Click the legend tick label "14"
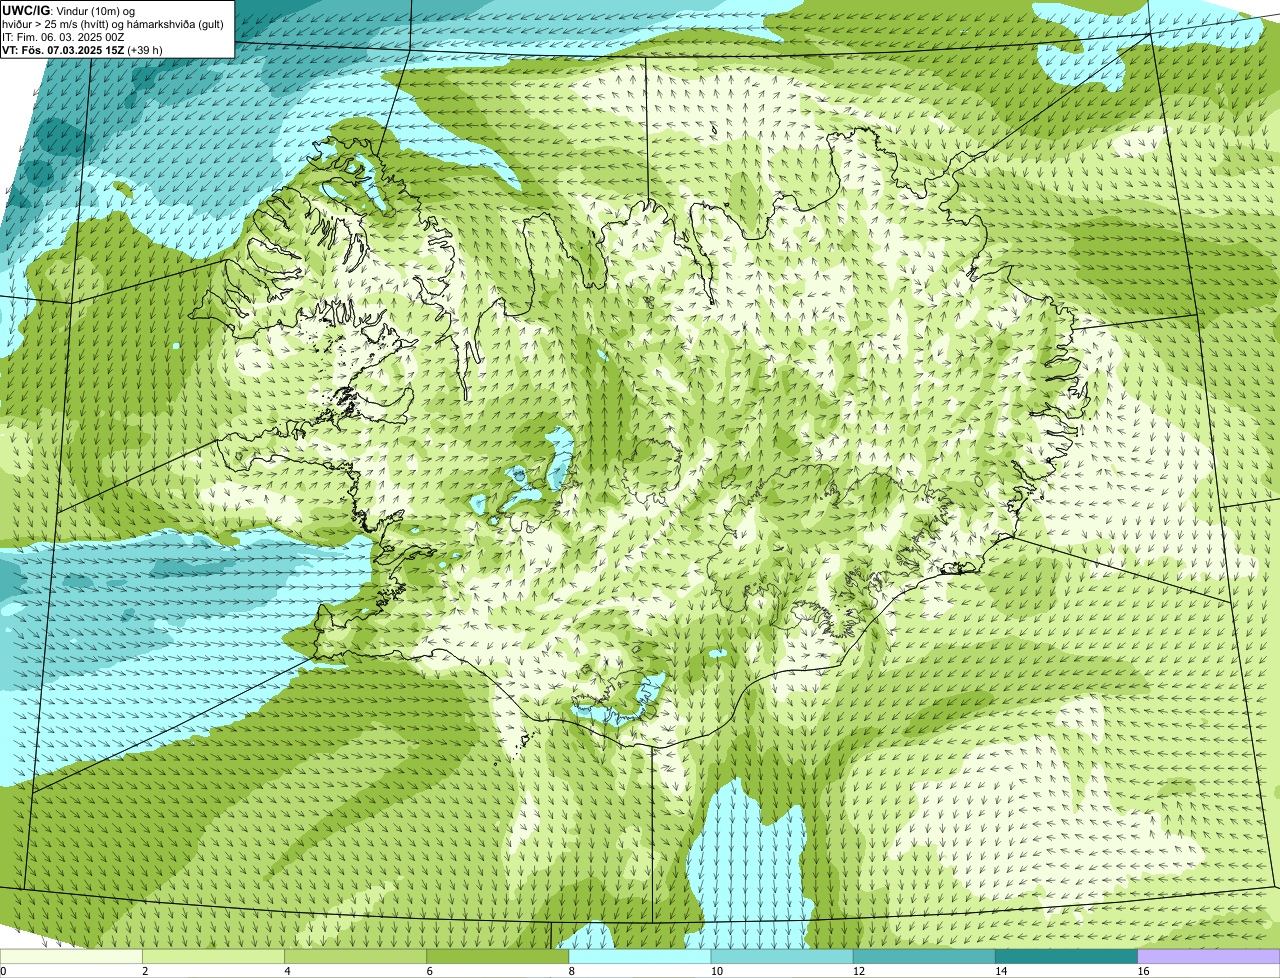 pos(1001,971)
